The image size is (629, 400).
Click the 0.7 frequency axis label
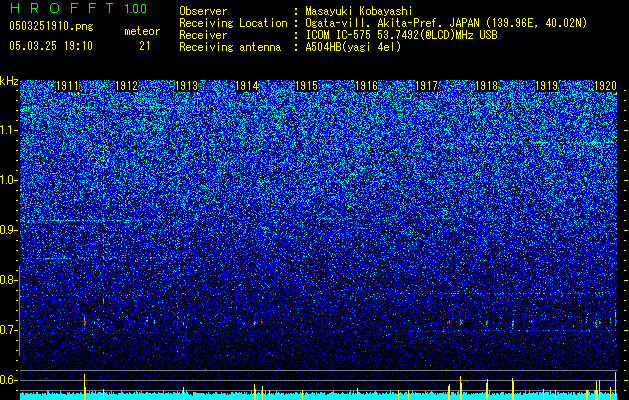tap(9, 330)
